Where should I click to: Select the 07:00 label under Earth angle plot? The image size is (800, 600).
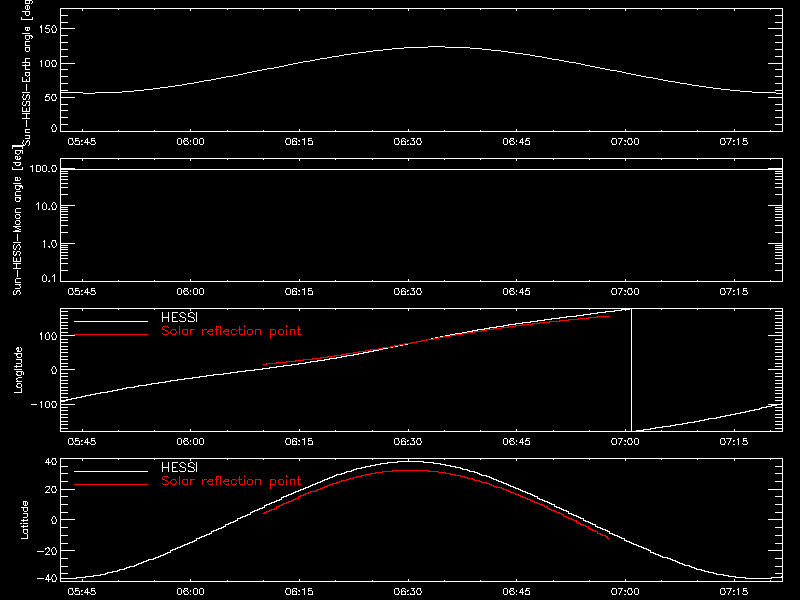point(625,142)
